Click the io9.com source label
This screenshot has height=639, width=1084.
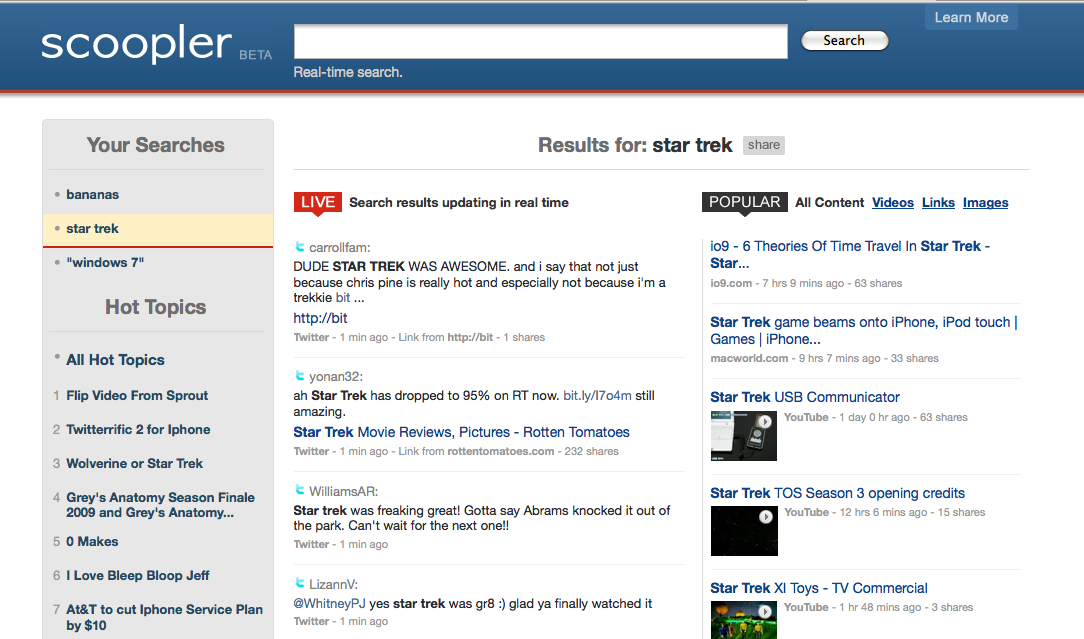click(731, 283)
